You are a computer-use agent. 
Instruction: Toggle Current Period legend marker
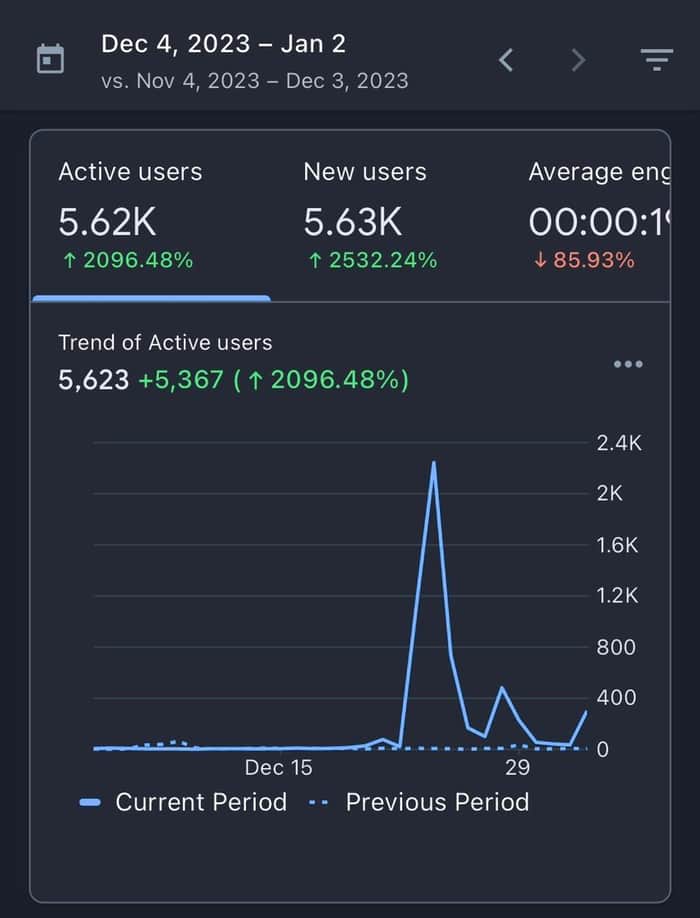tap(90, 803)
